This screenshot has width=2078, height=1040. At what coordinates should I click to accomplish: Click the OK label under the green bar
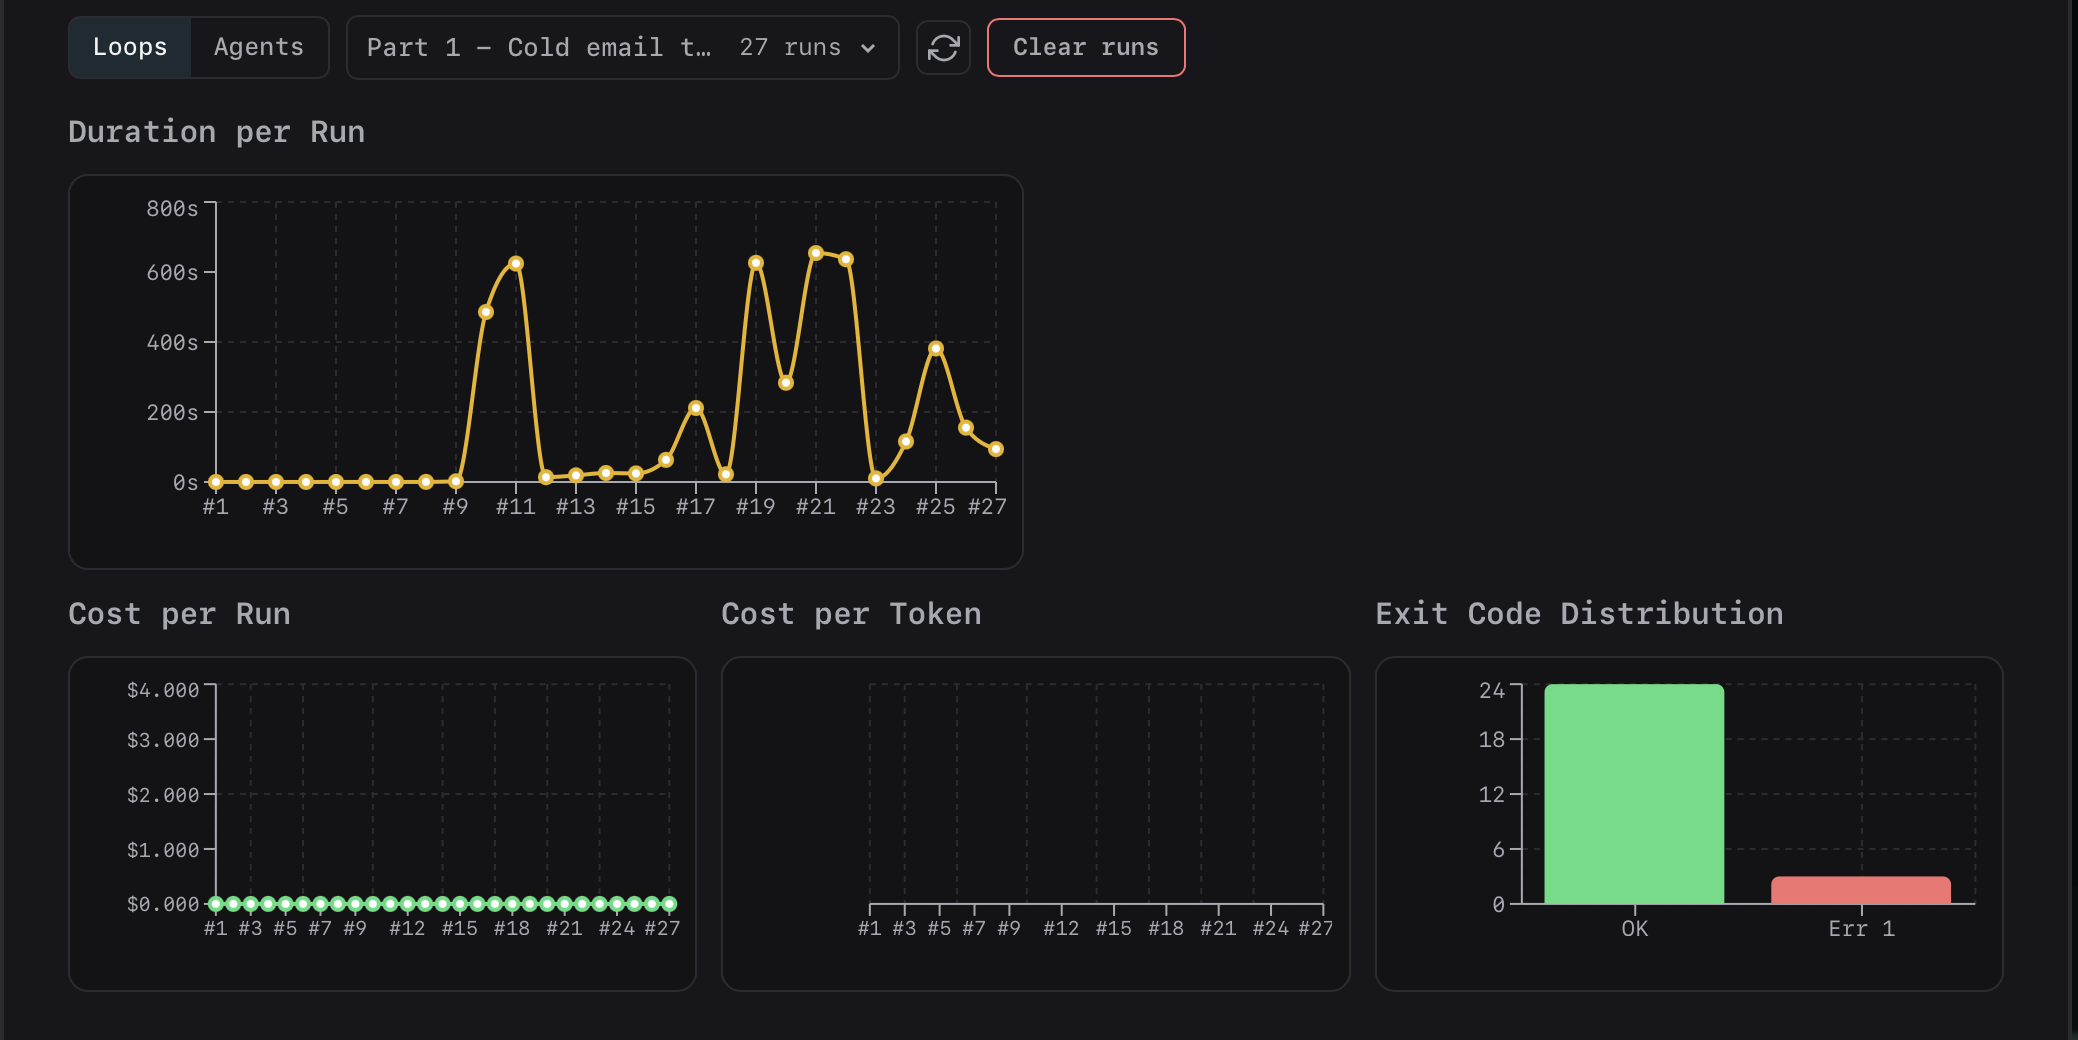click(1635, 929)
